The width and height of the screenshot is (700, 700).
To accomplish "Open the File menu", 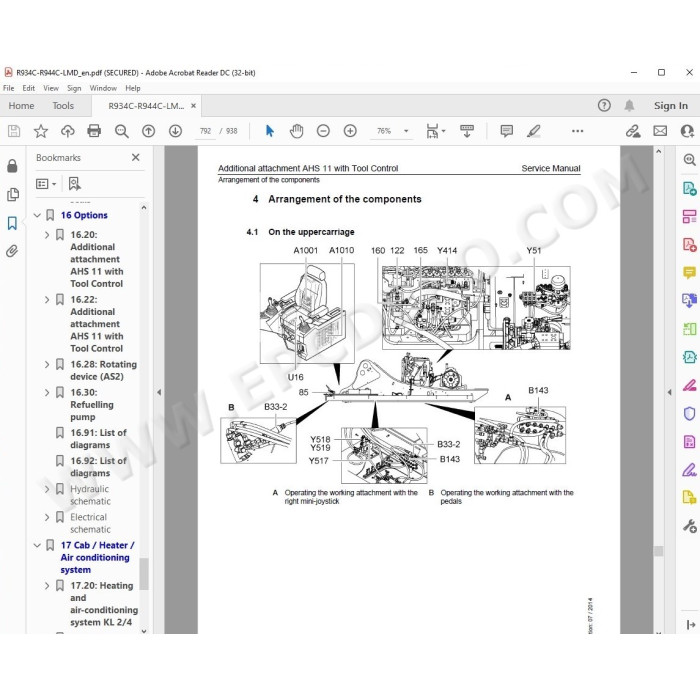I will [x=8, y=88].
